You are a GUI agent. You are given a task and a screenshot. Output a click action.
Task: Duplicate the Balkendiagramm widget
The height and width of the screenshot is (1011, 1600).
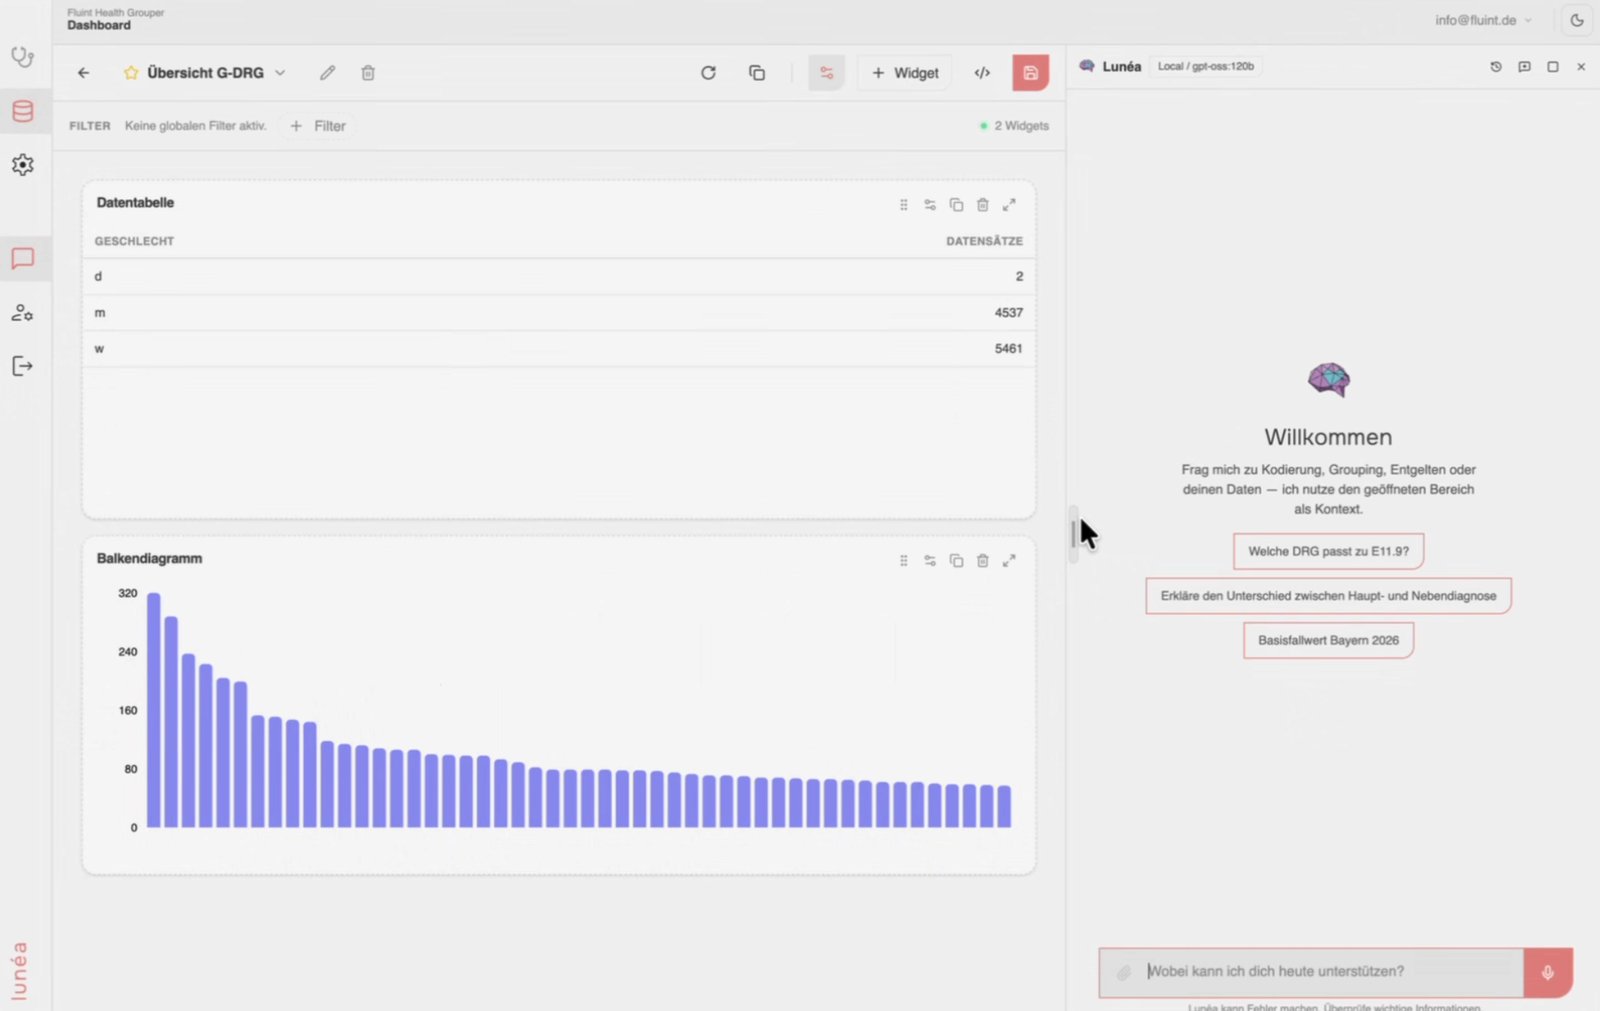click(956, 561)
